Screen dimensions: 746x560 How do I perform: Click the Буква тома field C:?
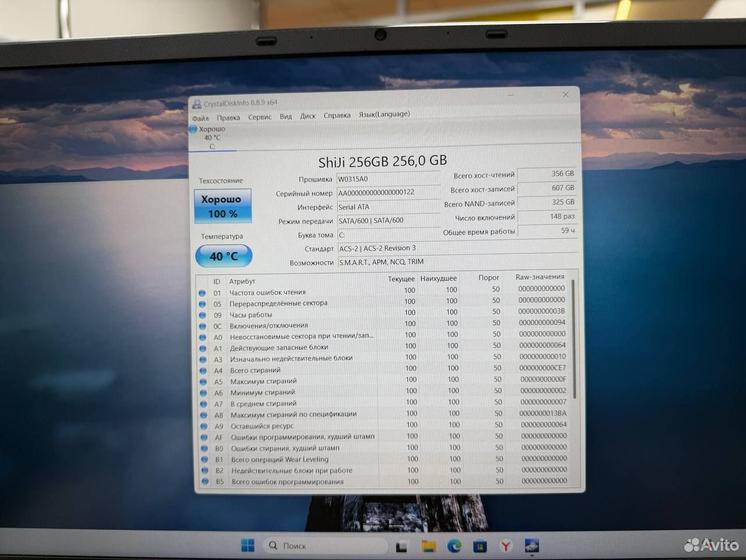[388, 235]
